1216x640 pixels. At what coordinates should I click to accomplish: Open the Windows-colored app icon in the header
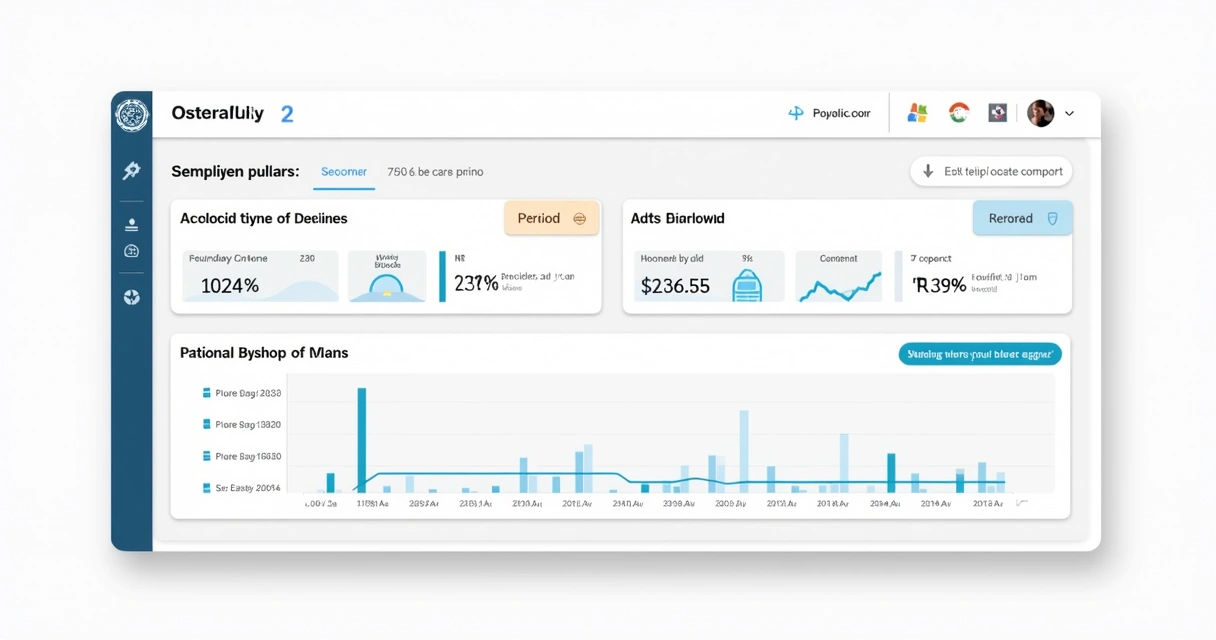click(918, 112)
